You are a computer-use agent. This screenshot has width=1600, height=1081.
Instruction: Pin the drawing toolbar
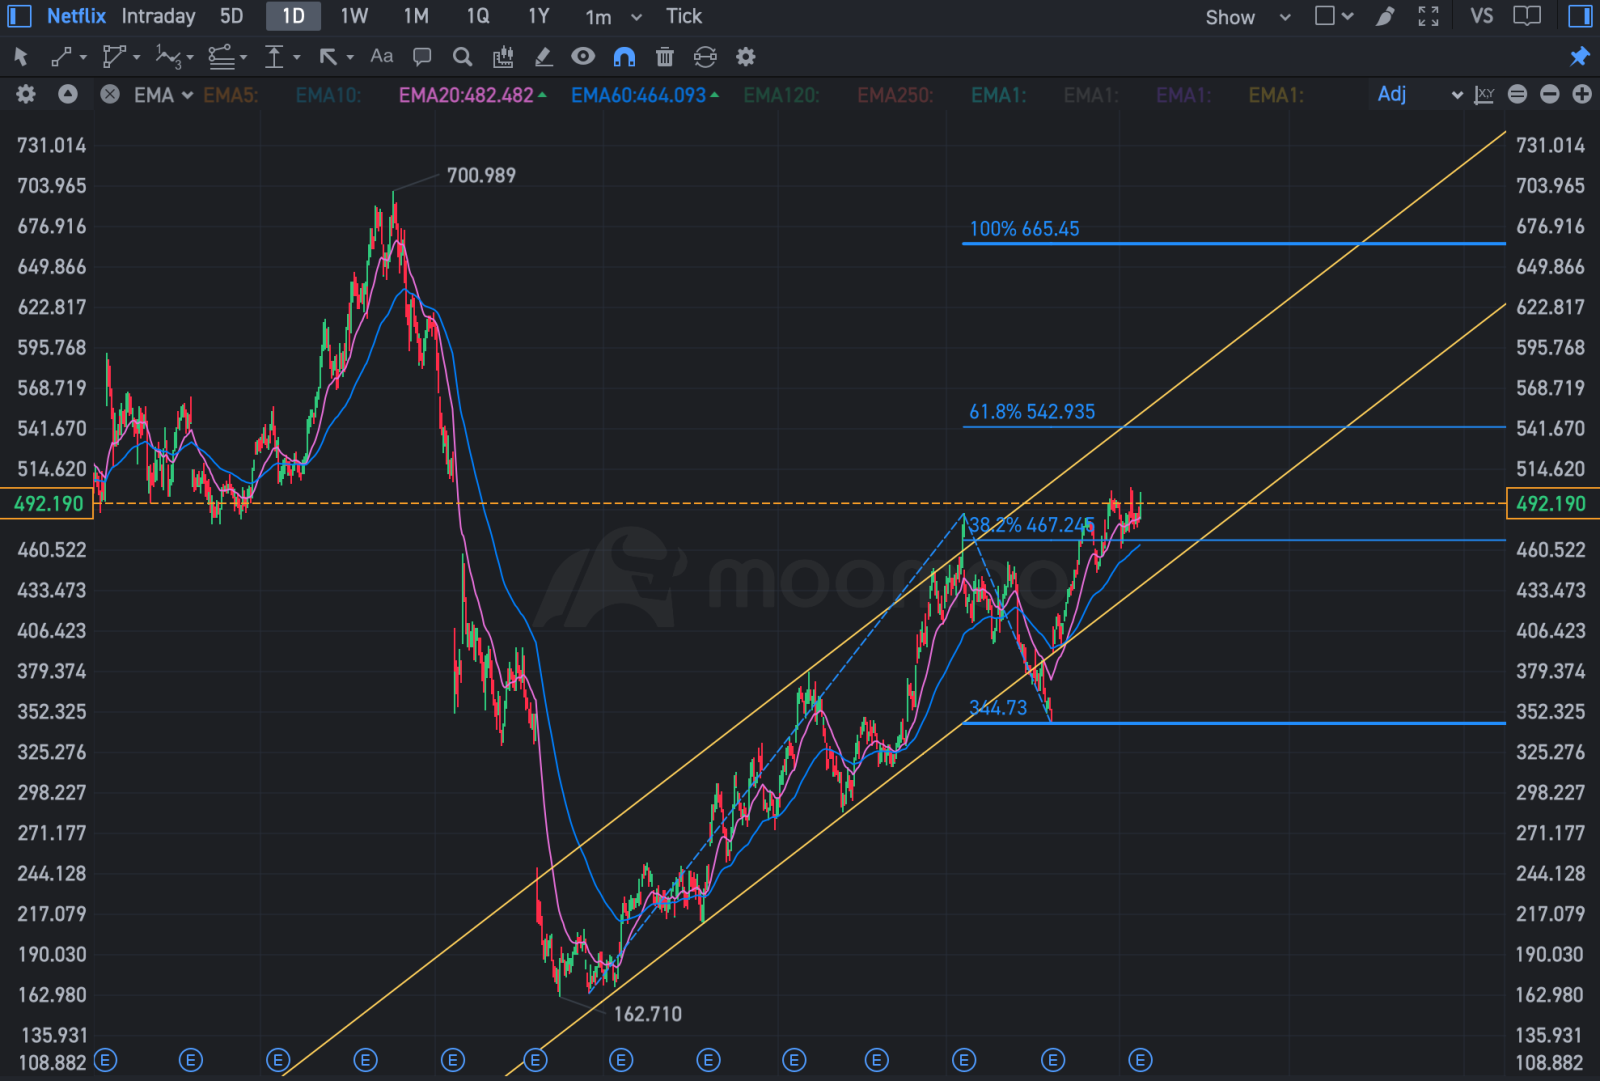pyautogui.click(x=1580, y=57)
